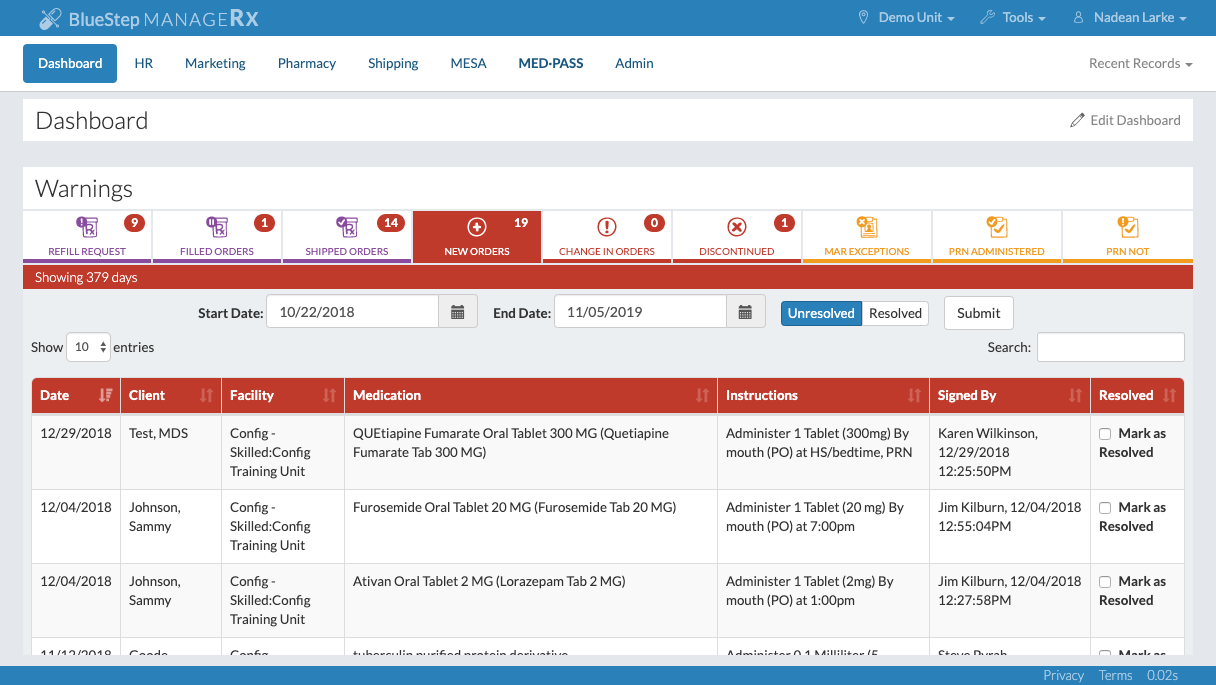1216x685 pixels.
Task: Open the Show entries count selector
Action: (88, 347)
